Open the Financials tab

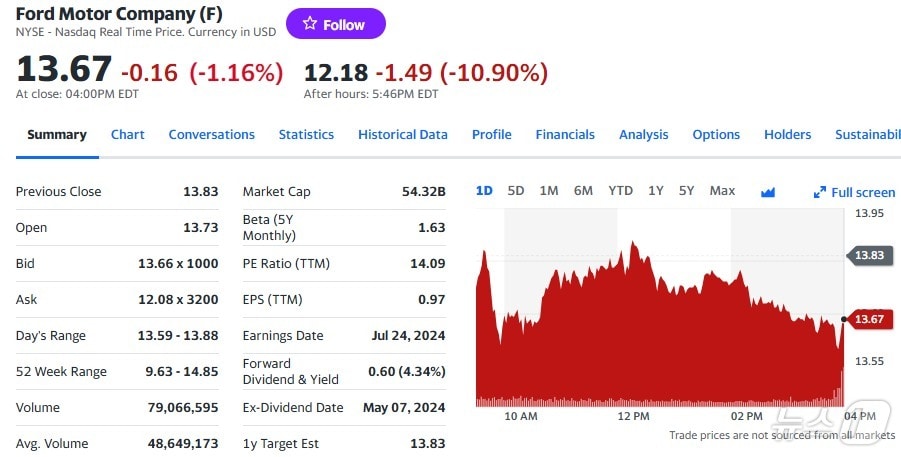pyautogui.click(x=565, y=135)
